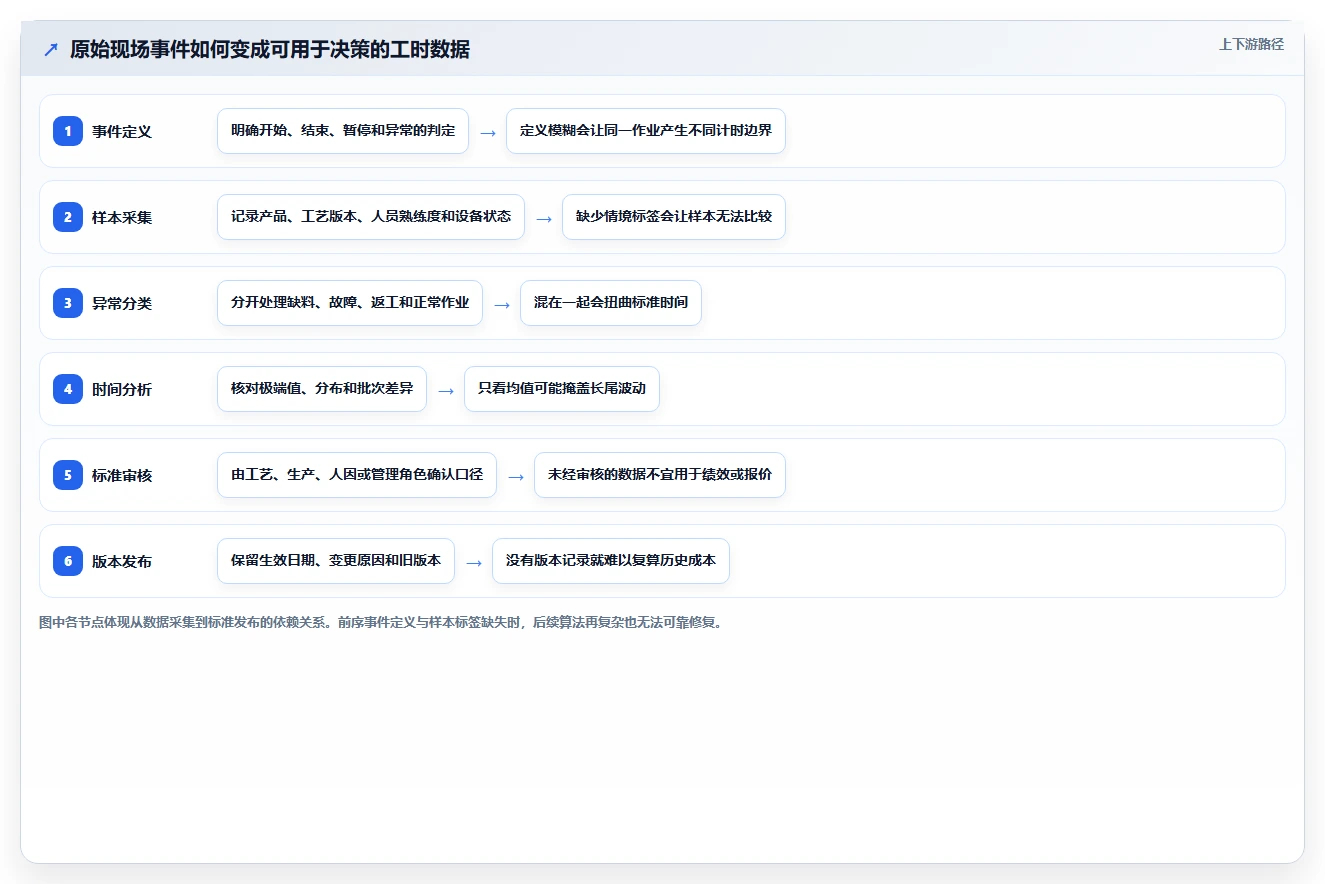1325x884 pixels.
Task: Click the arrow in the 标准审核 row
Action: (516, 476)
